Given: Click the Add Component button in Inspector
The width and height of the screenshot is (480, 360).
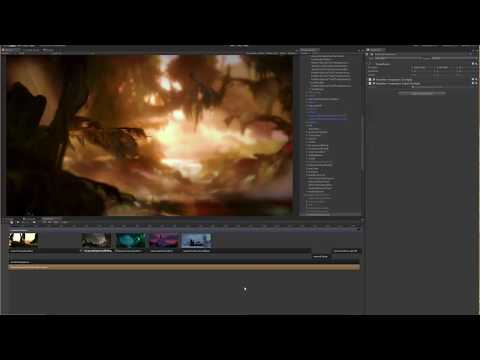Looking at the screenshot, I should point(422,93).
